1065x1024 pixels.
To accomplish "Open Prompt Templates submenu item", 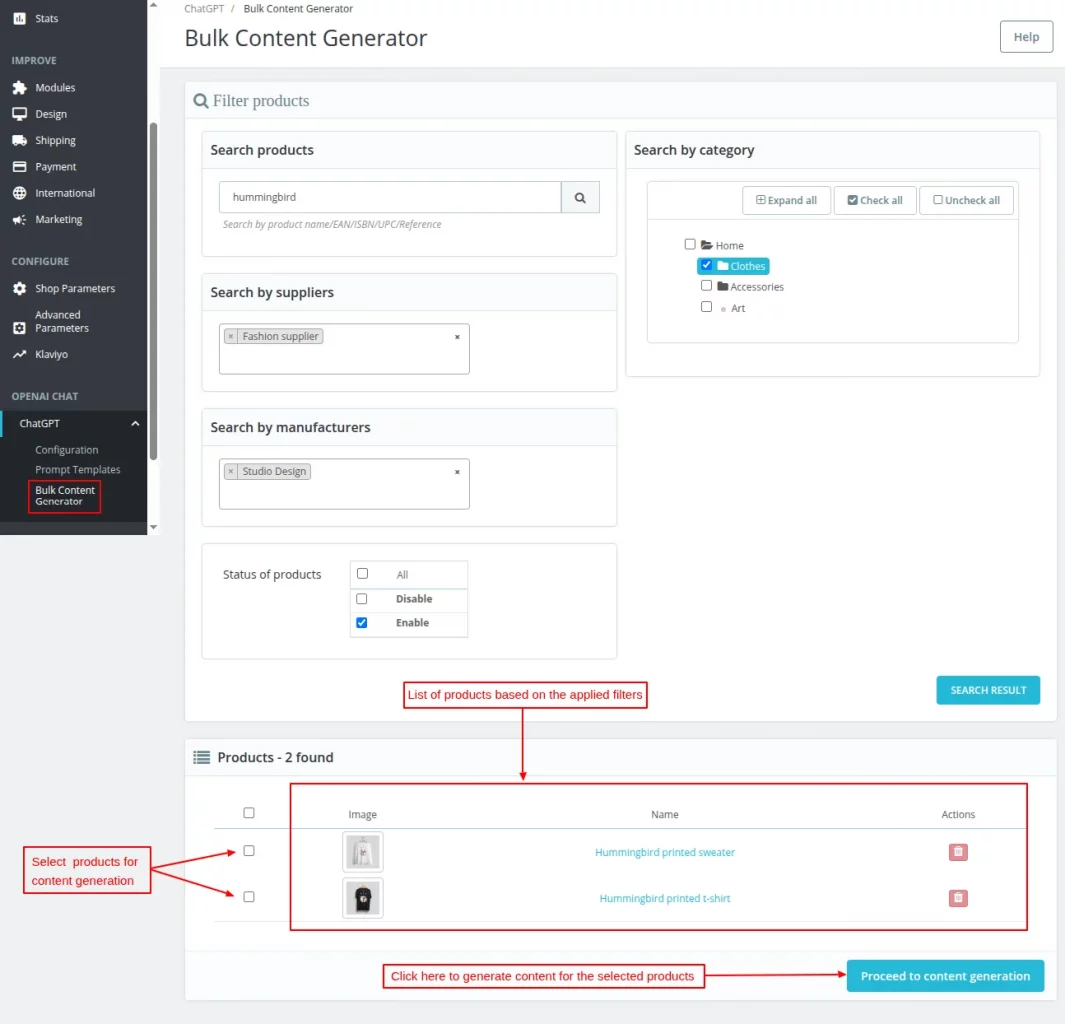I will click(77, 469).
